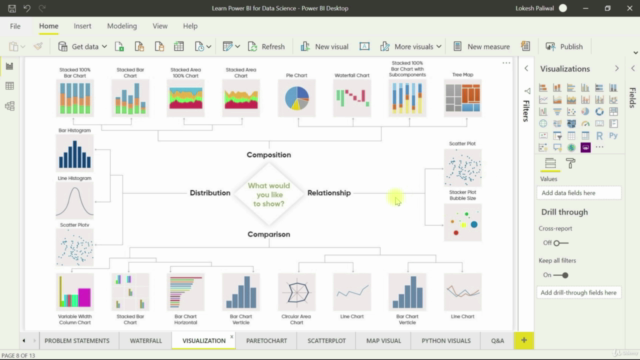
Task: Switch to the Modeling ribbon tab
Action: click(122, 26)
